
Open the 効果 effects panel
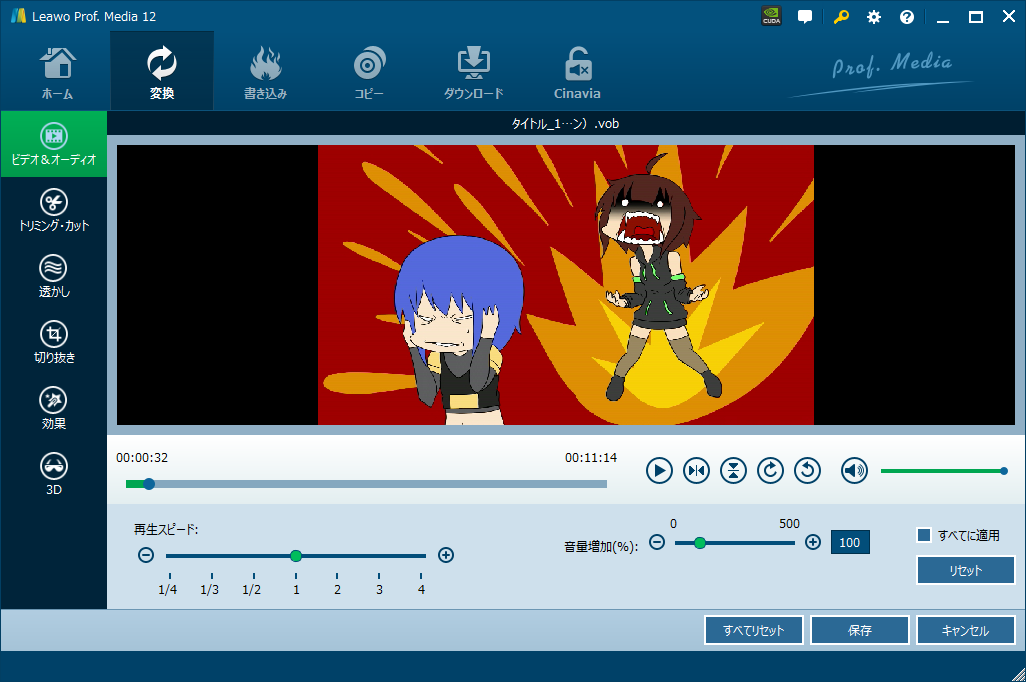tap(54, 409)
